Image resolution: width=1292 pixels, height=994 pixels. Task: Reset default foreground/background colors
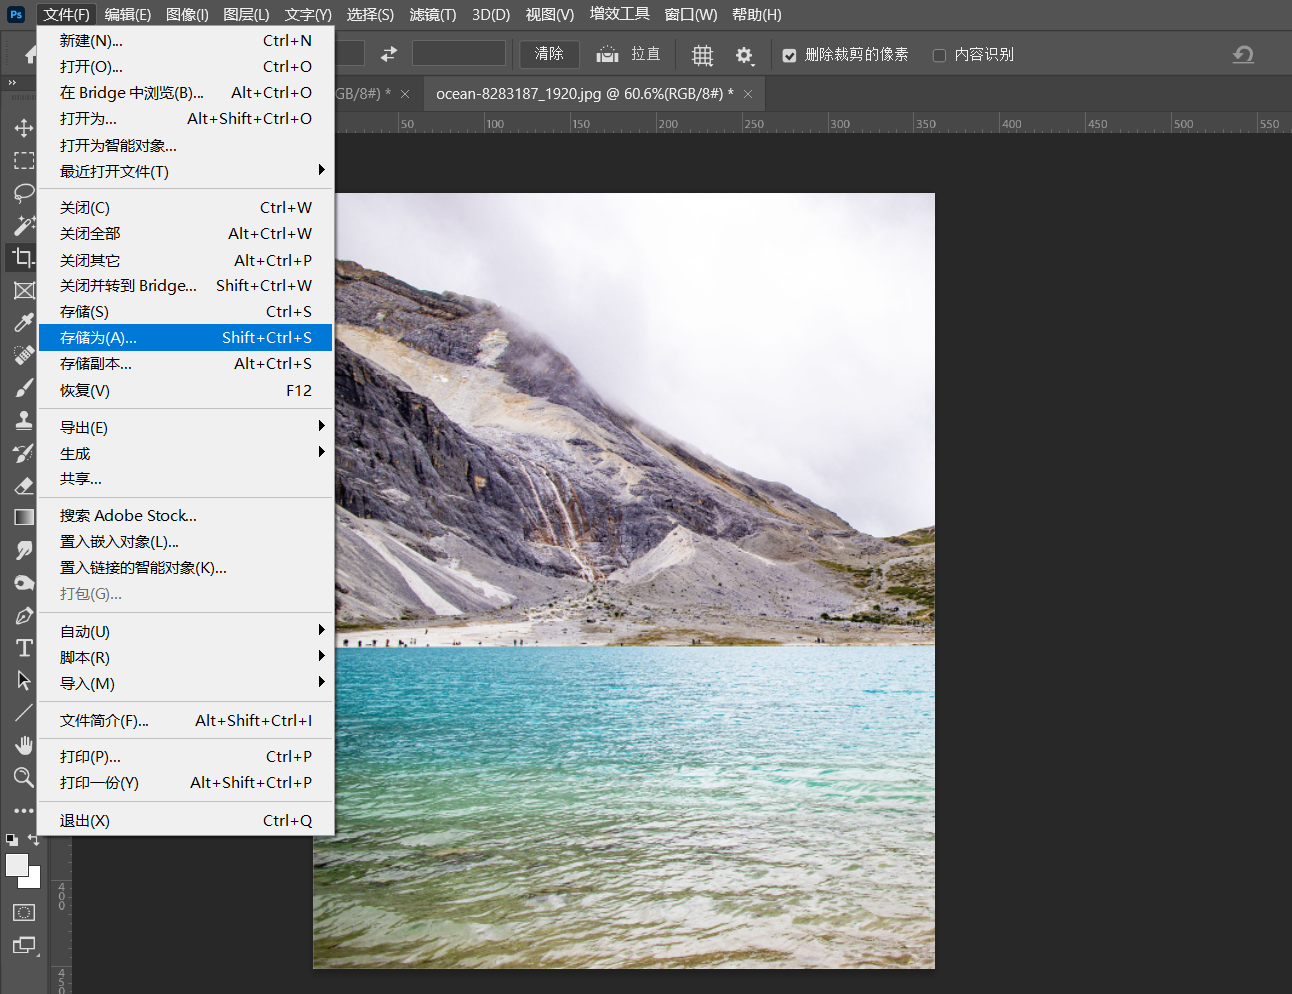(x=12, y=840)
